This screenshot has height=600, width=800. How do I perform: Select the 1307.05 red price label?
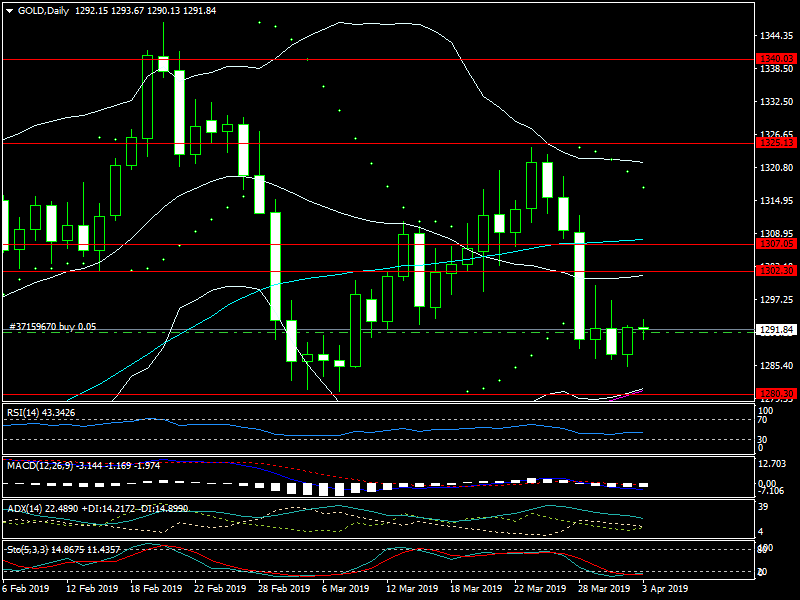[777, 244]
